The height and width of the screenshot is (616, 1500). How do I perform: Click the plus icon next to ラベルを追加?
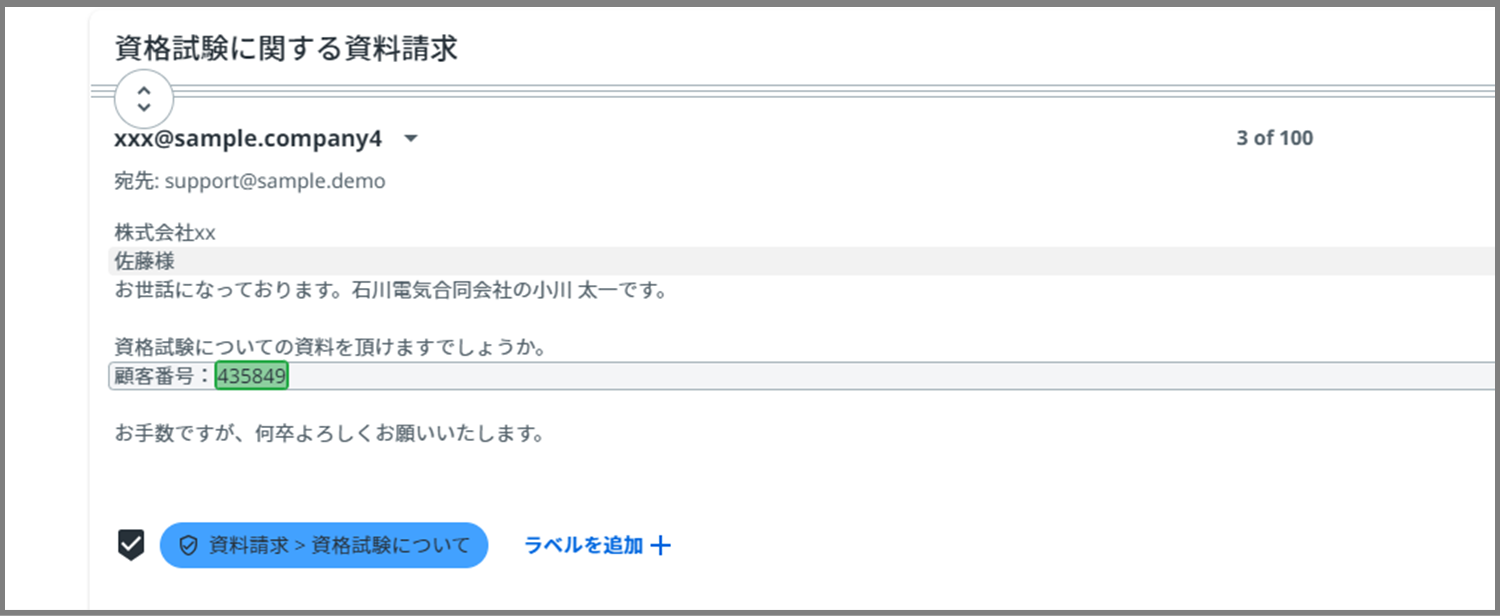pos(660,545)
